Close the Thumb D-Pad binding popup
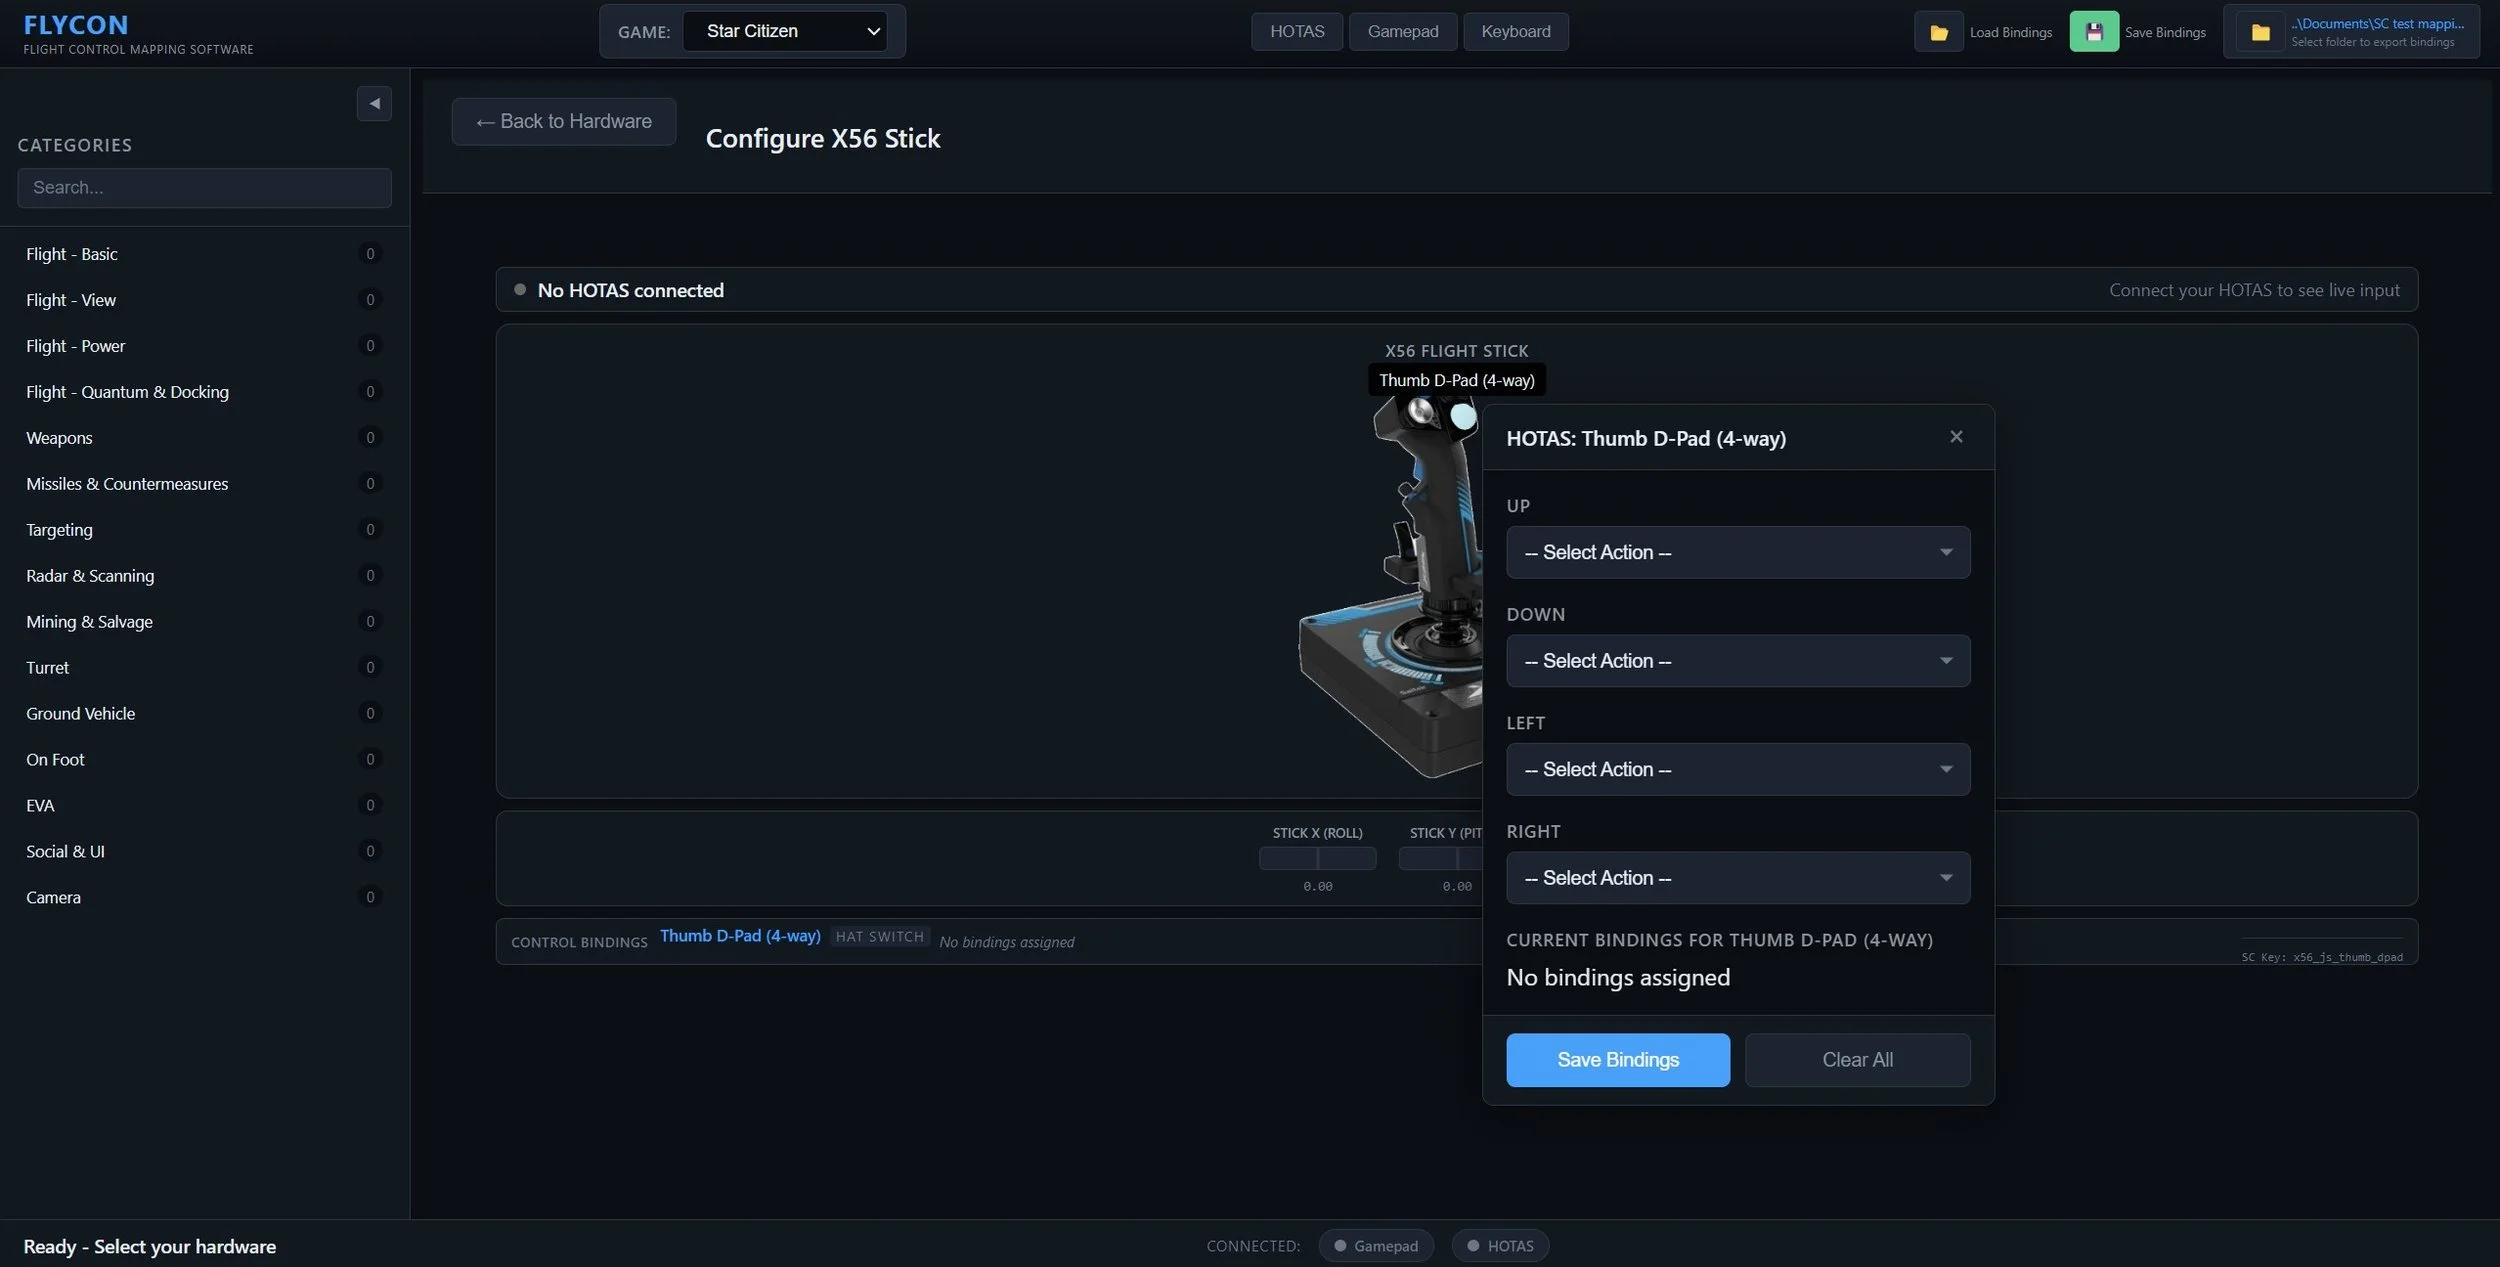Viewport: 2500px width, 1267px height. 1956,437
